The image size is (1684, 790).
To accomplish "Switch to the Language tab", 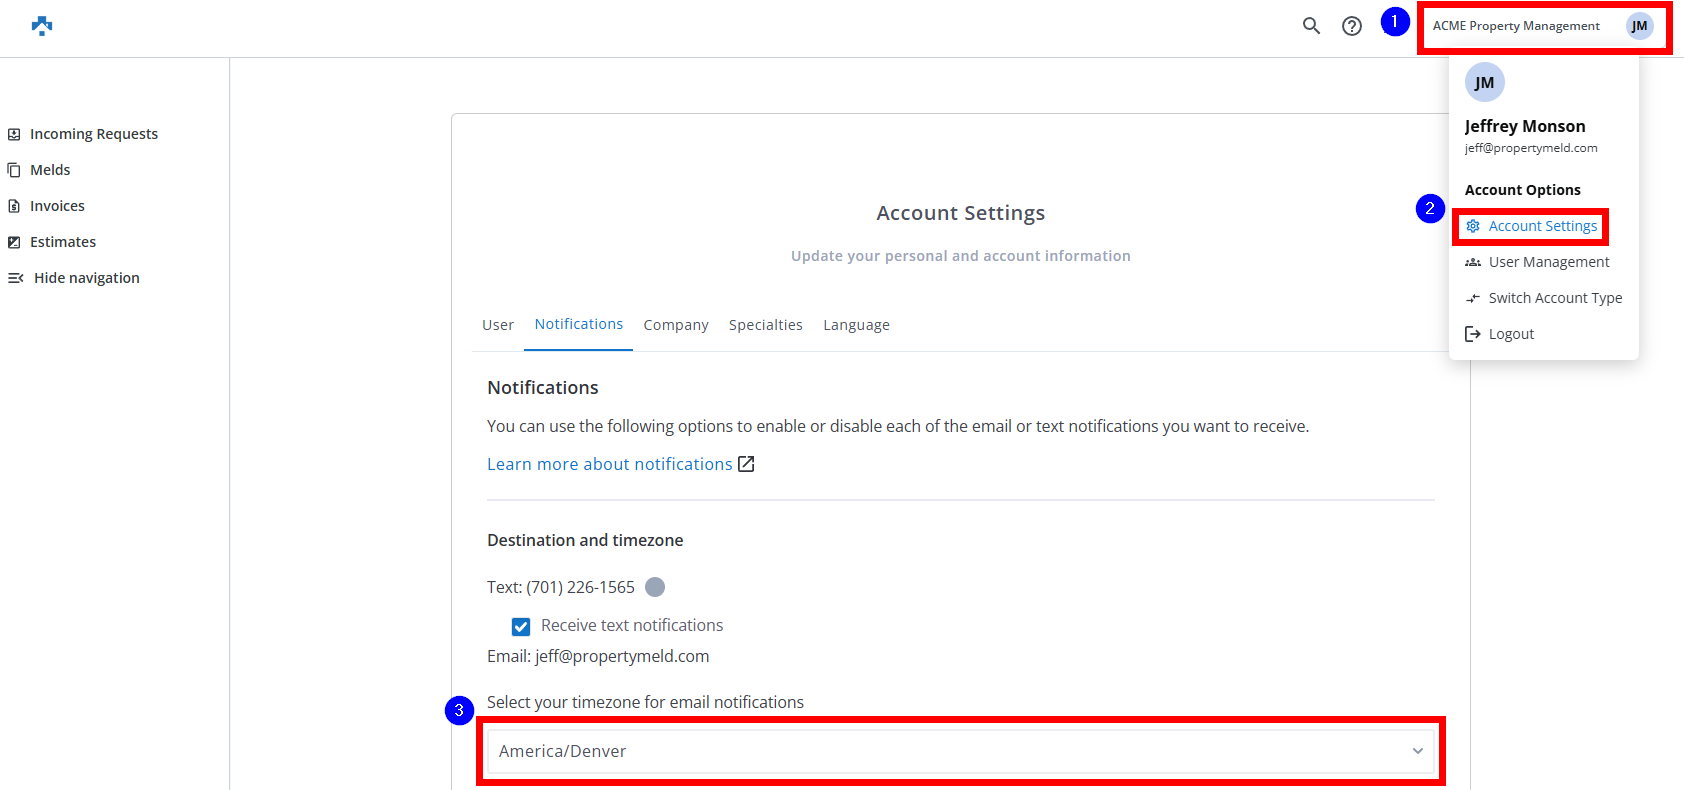I will pos(856,325).
